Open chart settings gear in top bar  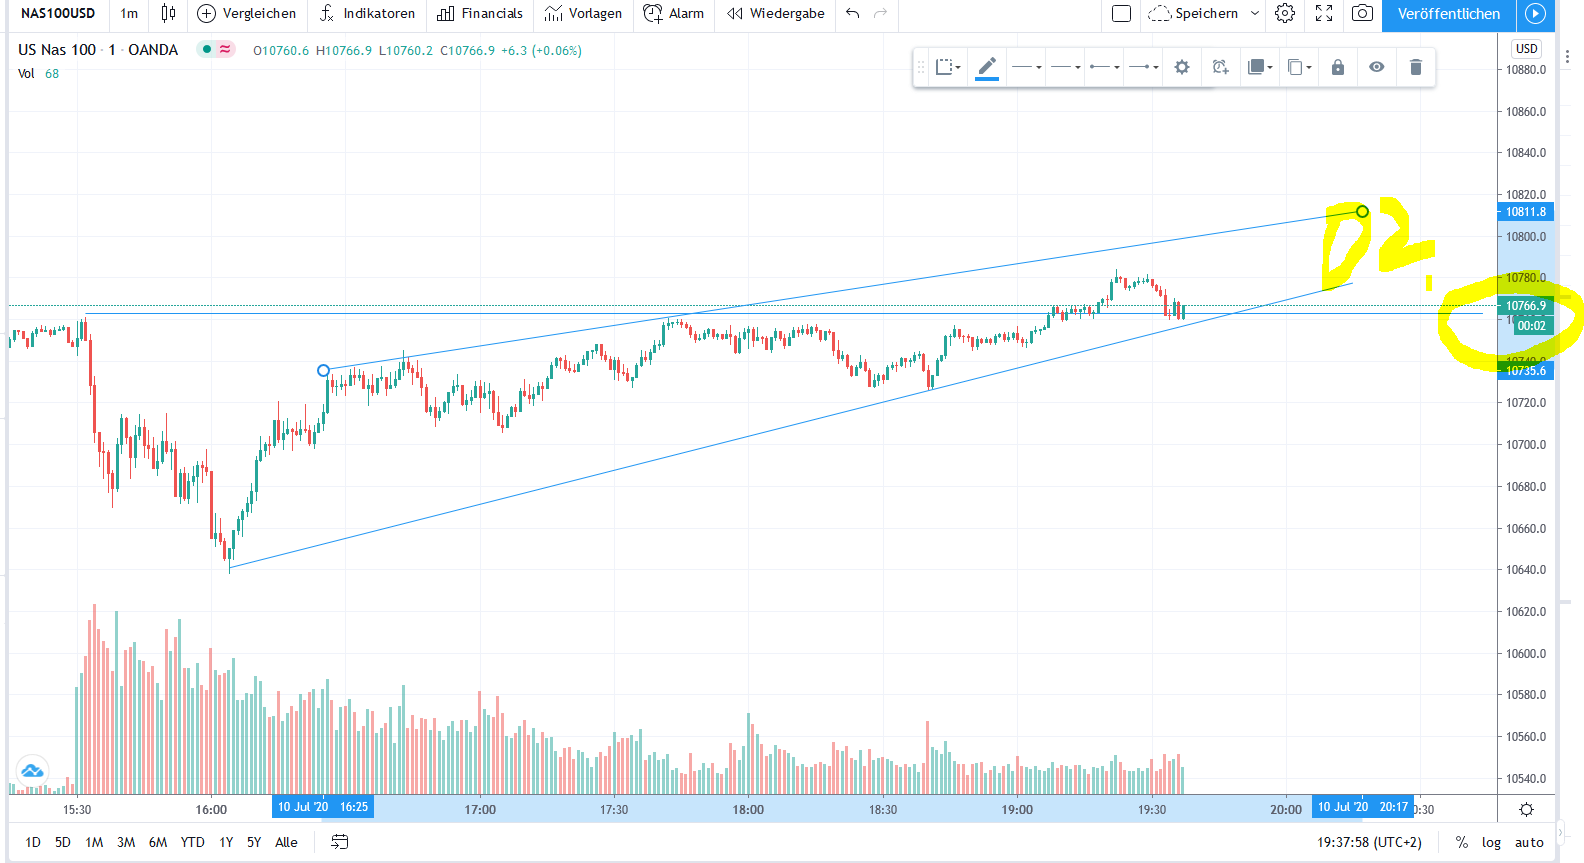1285,13
